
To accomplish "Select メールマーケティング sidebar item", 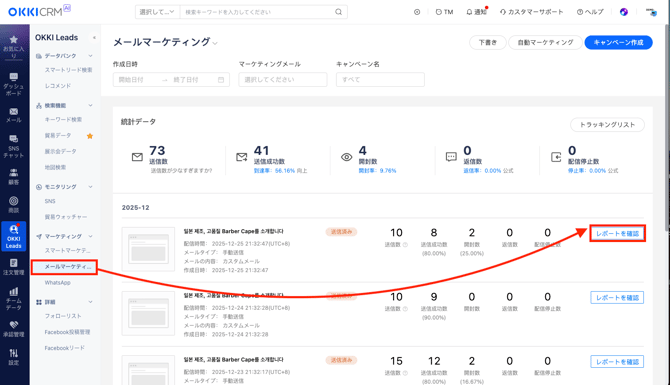I will tap(64, 267).
